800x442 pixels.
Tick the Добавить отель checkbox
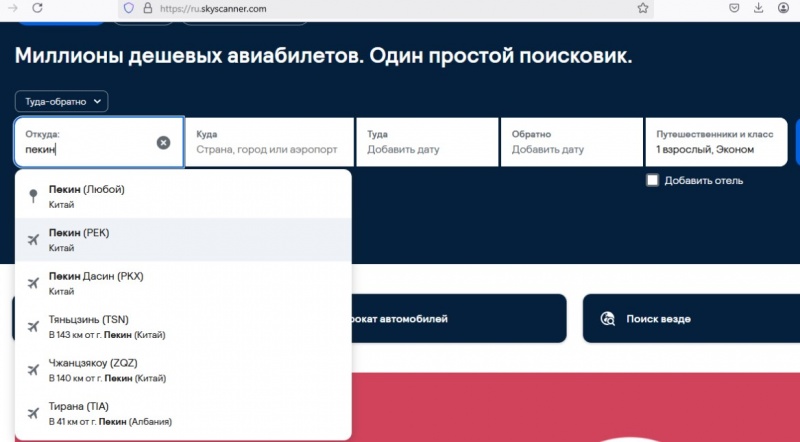coord(653,180)
